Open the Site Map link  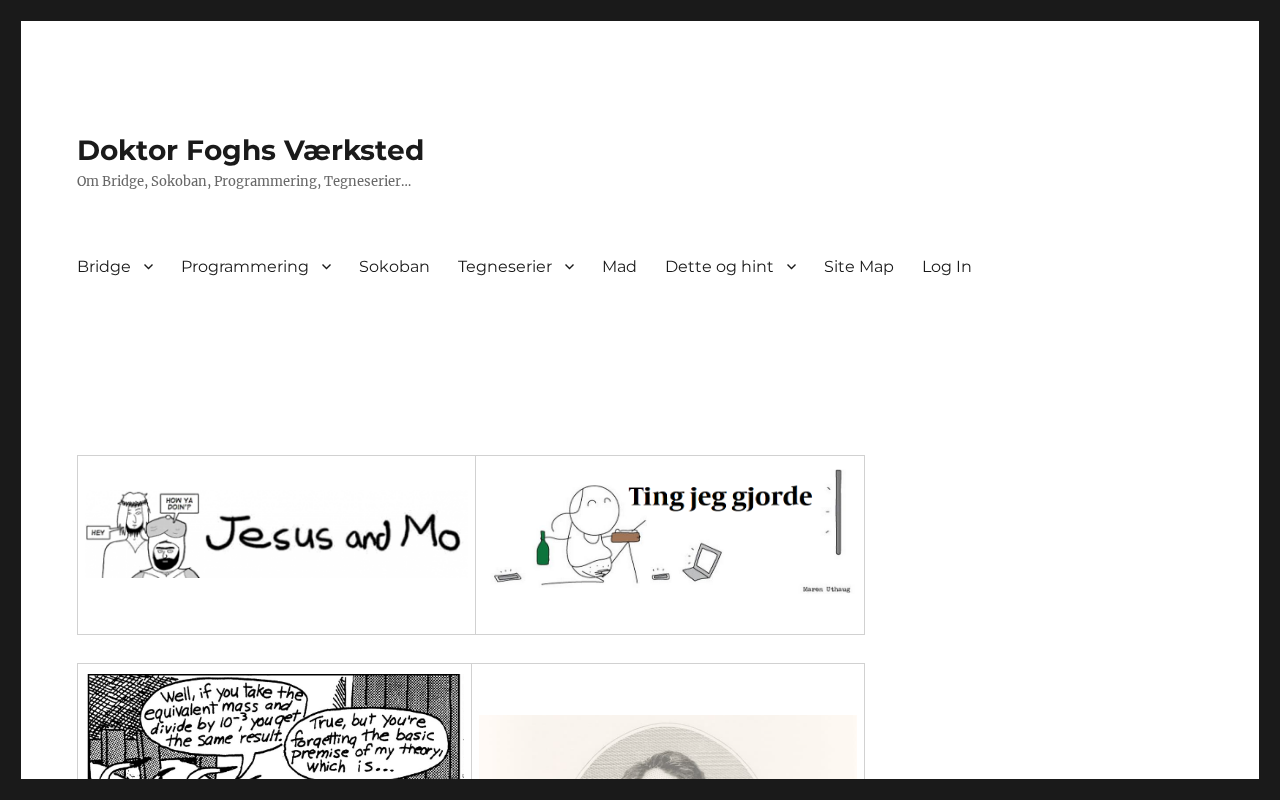859,266
